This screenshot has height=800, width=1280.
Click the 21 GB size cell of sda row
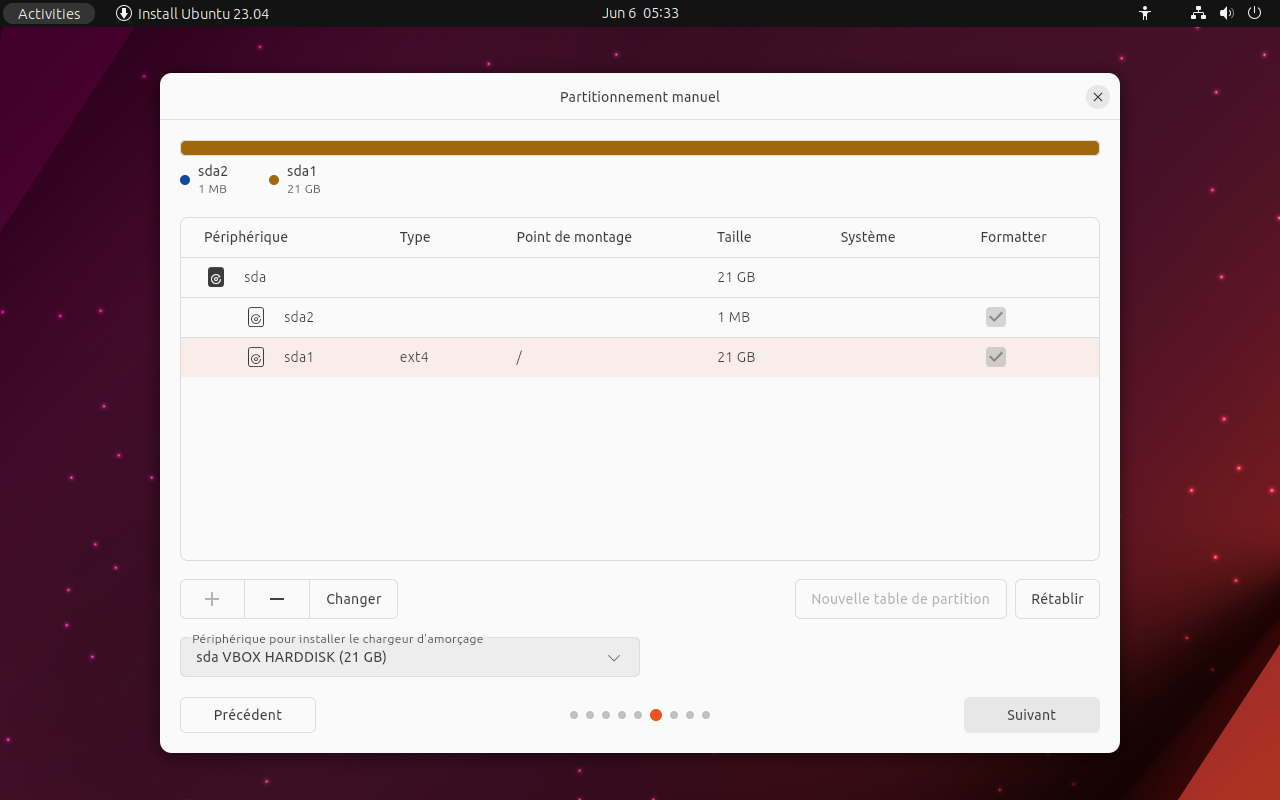click(x=736, y=277)
